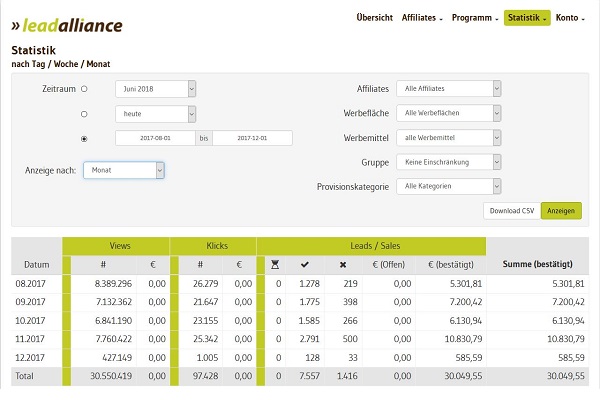Select the month period radio button
This screenshot has height=400, width=600.
pos(84,89)
